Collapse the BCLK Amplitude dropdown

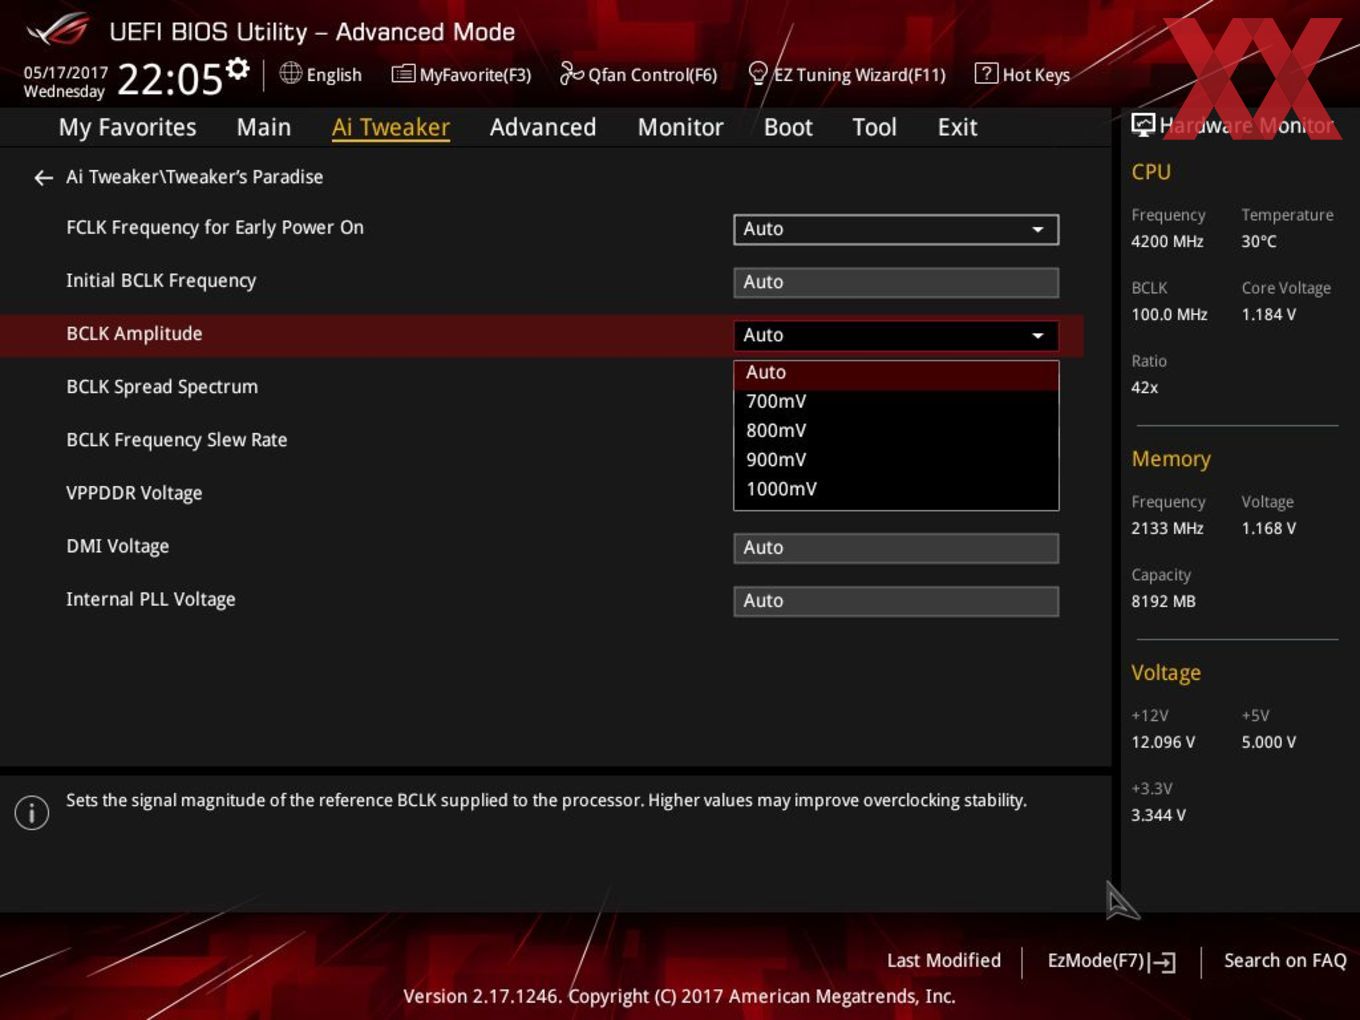pos(896,335)
